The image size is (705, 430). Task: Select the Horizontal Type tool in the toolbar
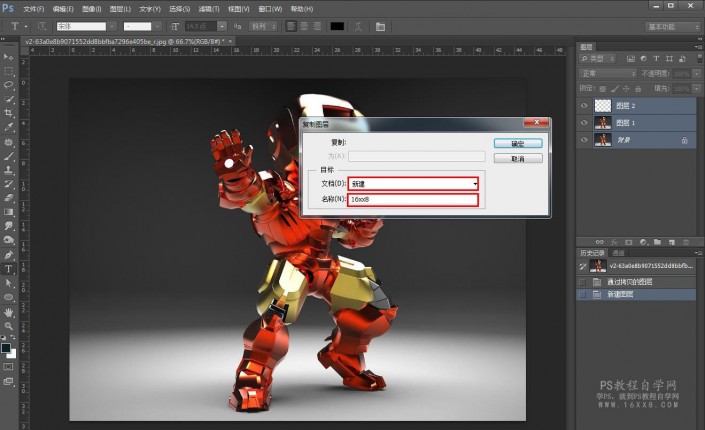[x=9, y=268]
